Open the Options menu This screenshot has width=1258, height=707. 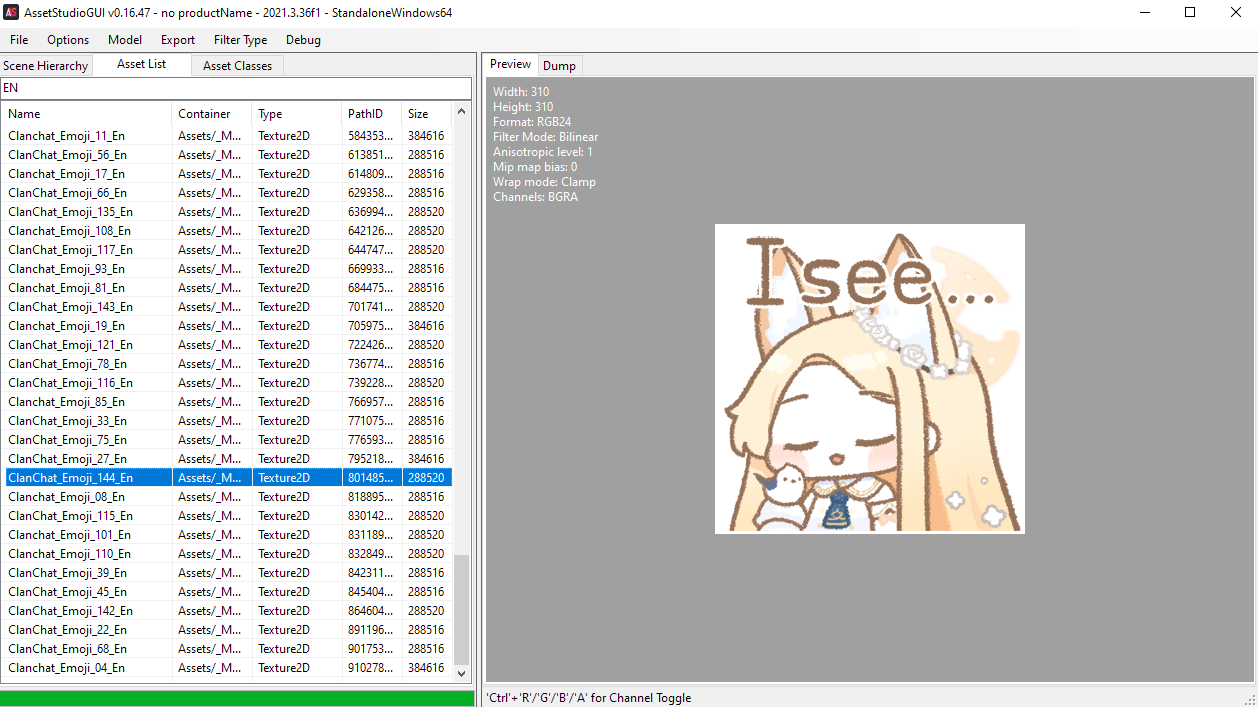pyautogui.click(x=68, y=40)
